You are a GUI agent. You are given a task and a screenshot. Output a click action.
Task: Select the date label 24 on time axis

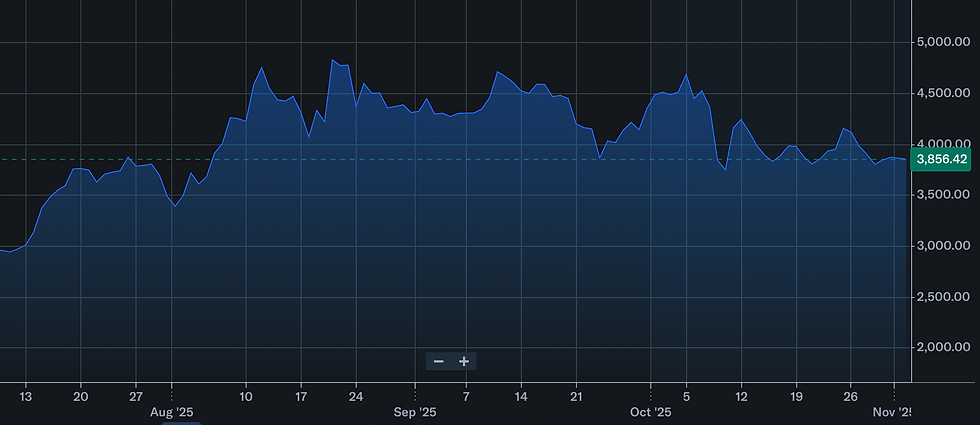click(356, 396)
